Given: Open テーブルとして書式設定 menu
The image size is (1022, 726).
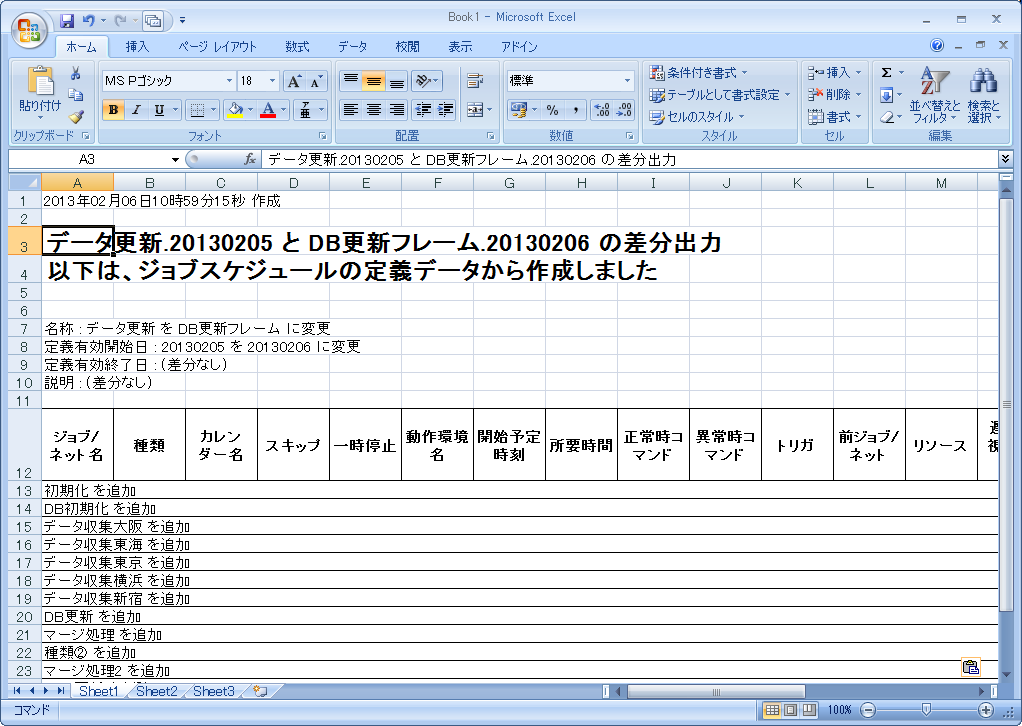Looking at the screenshot, I should point(720,95).
